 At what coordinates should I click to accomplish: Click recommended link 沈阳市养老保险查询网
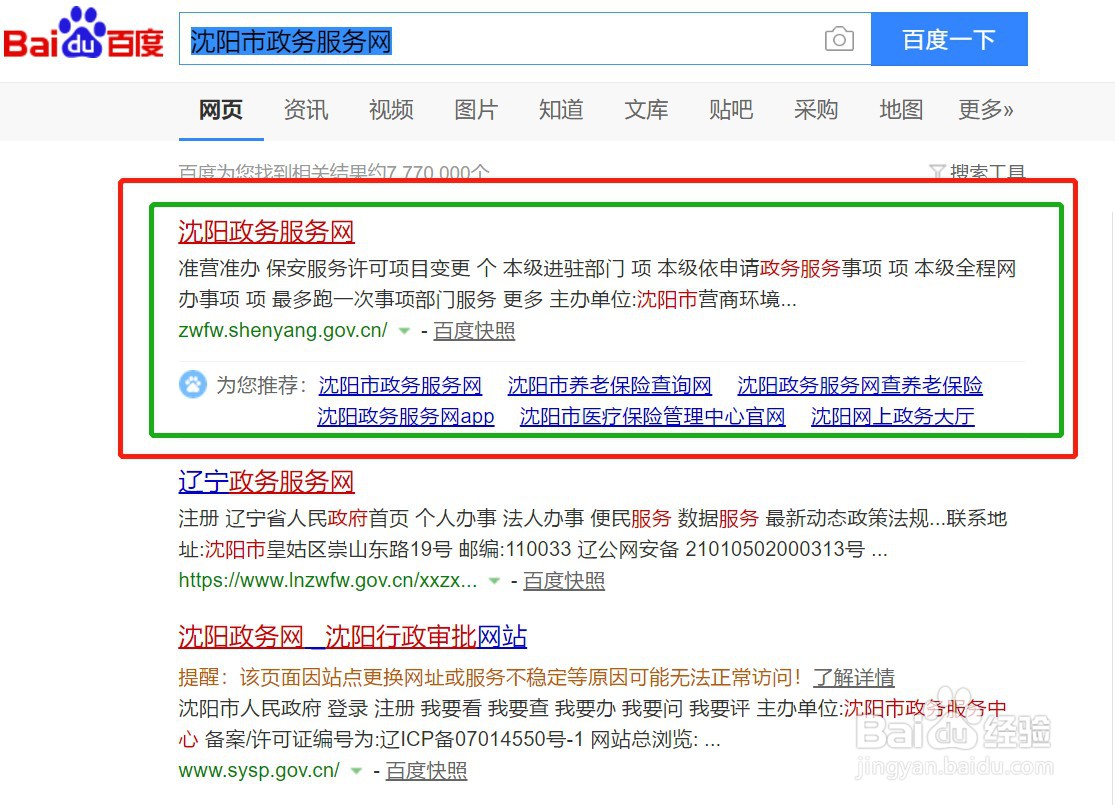coord(609,385)
